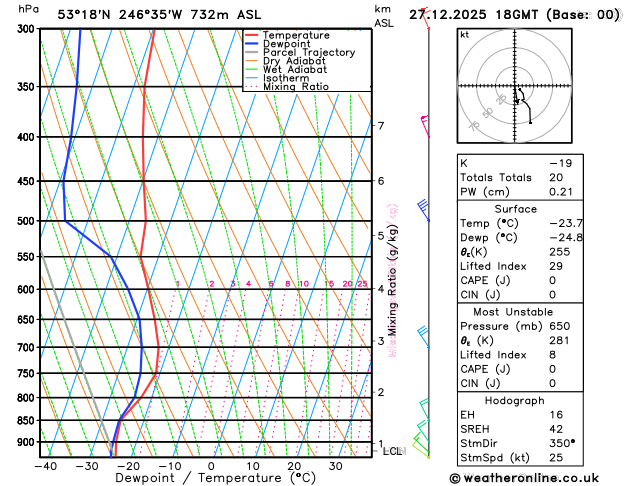Click the weatheronline.co.uk copyright text

click(524, 478)
